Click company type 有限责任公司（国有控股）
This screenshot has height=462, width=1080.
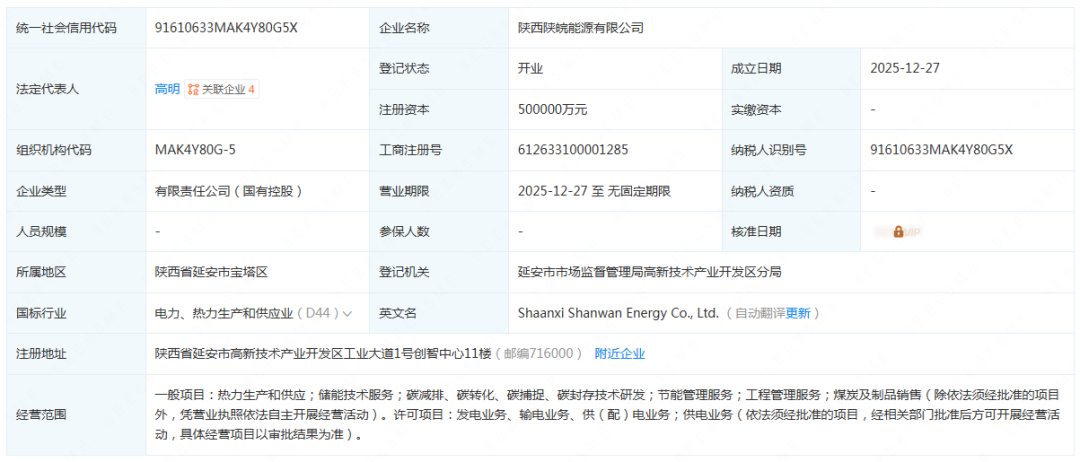[x=228, y=191]
